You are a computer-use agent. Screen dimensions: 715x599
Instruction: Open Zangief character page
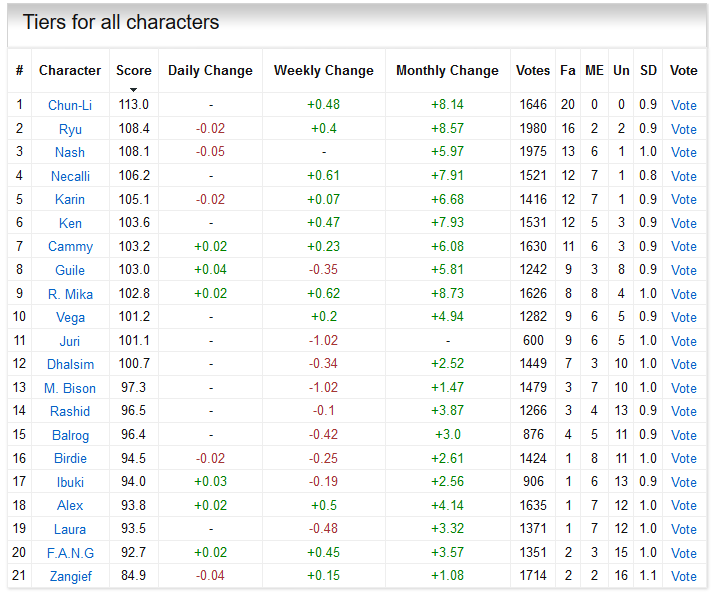(70, 576)
